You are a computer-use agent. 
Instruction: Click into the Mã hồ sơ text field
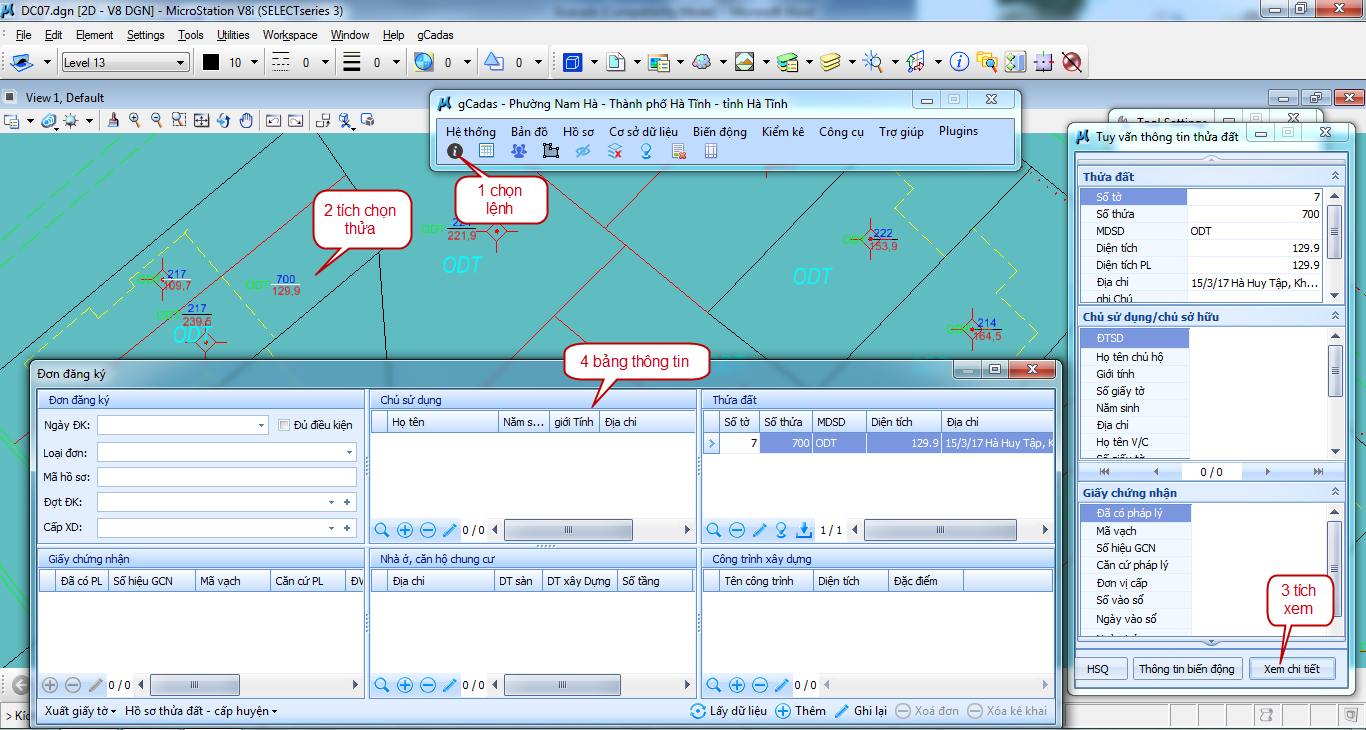pos(226,477)
